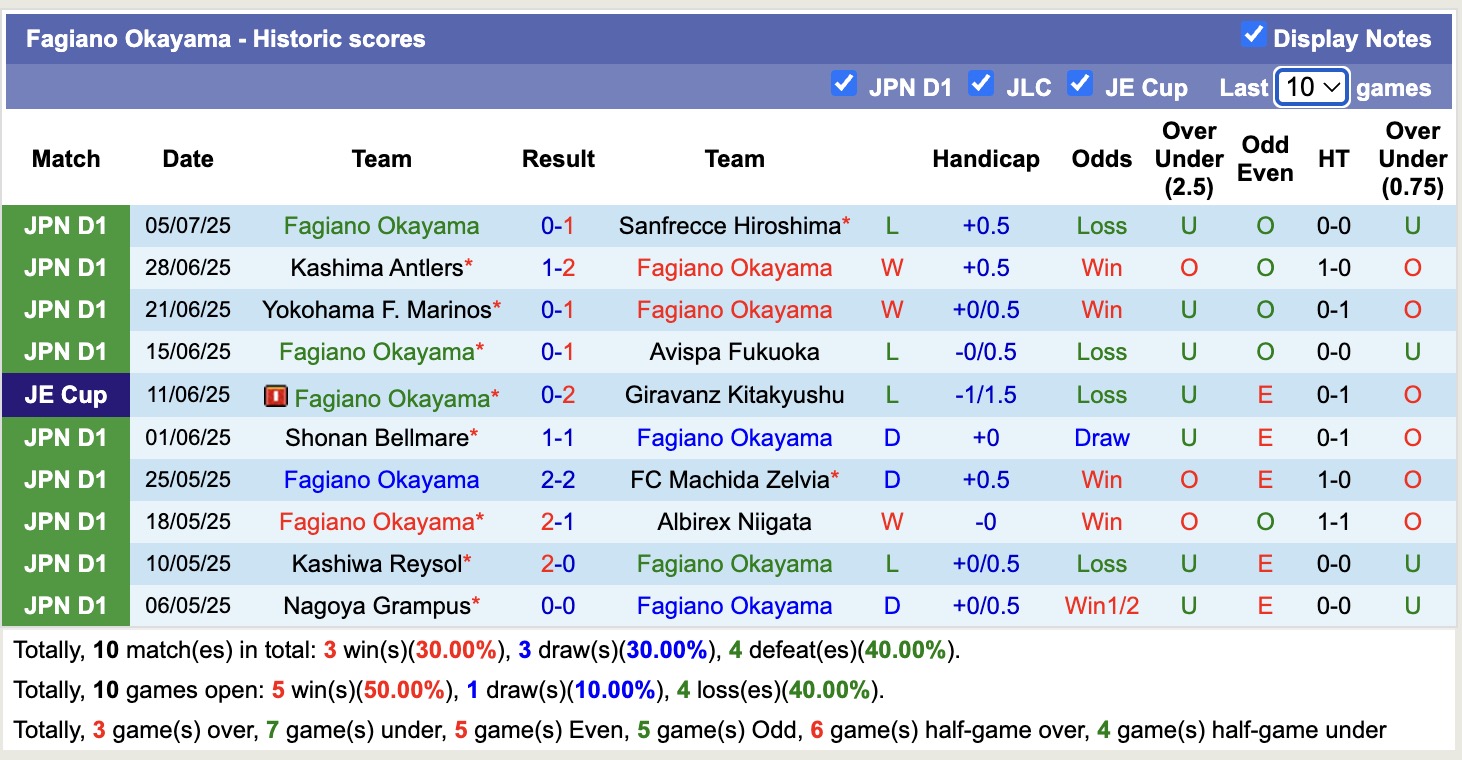1462x760 pixels.
Task: Toggle the JLC filter checkbox
Action: (982, 85)
